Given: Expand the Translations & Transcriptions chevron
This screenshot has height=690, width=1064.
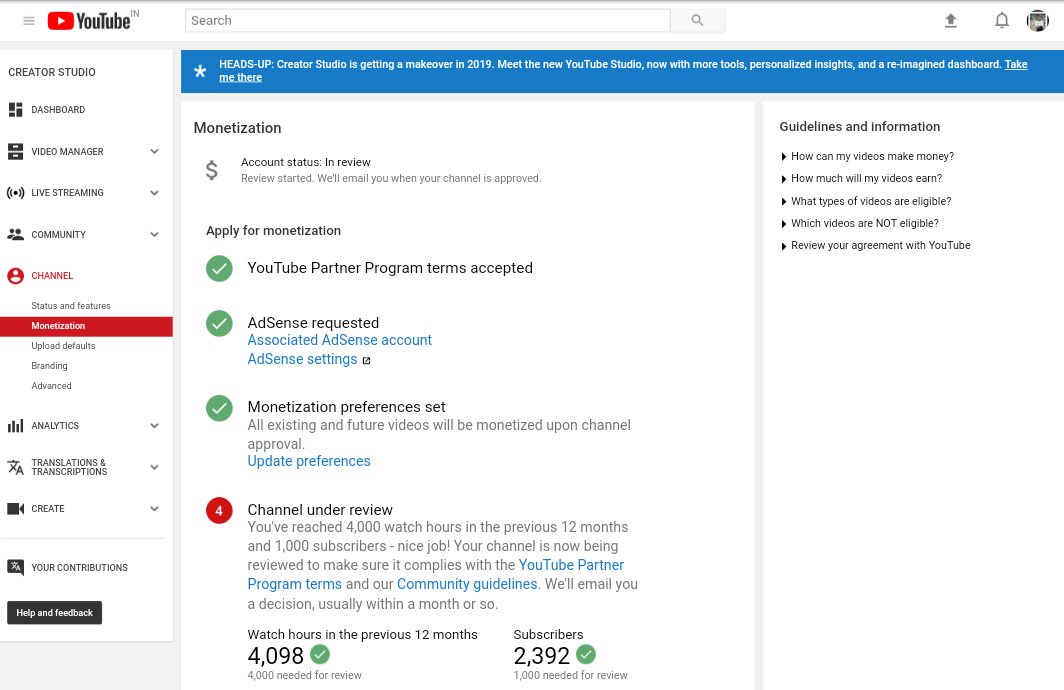Looking at the screenshot, I should click(155, 467).
